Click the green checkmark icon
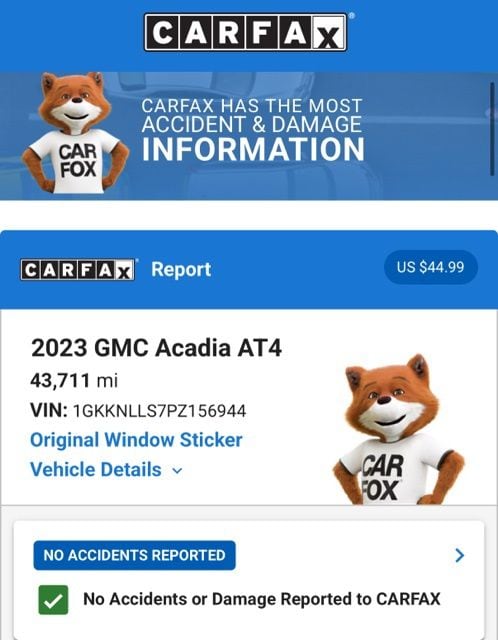Viewport: 498px width, 640px height. click(x=53, y=600)
